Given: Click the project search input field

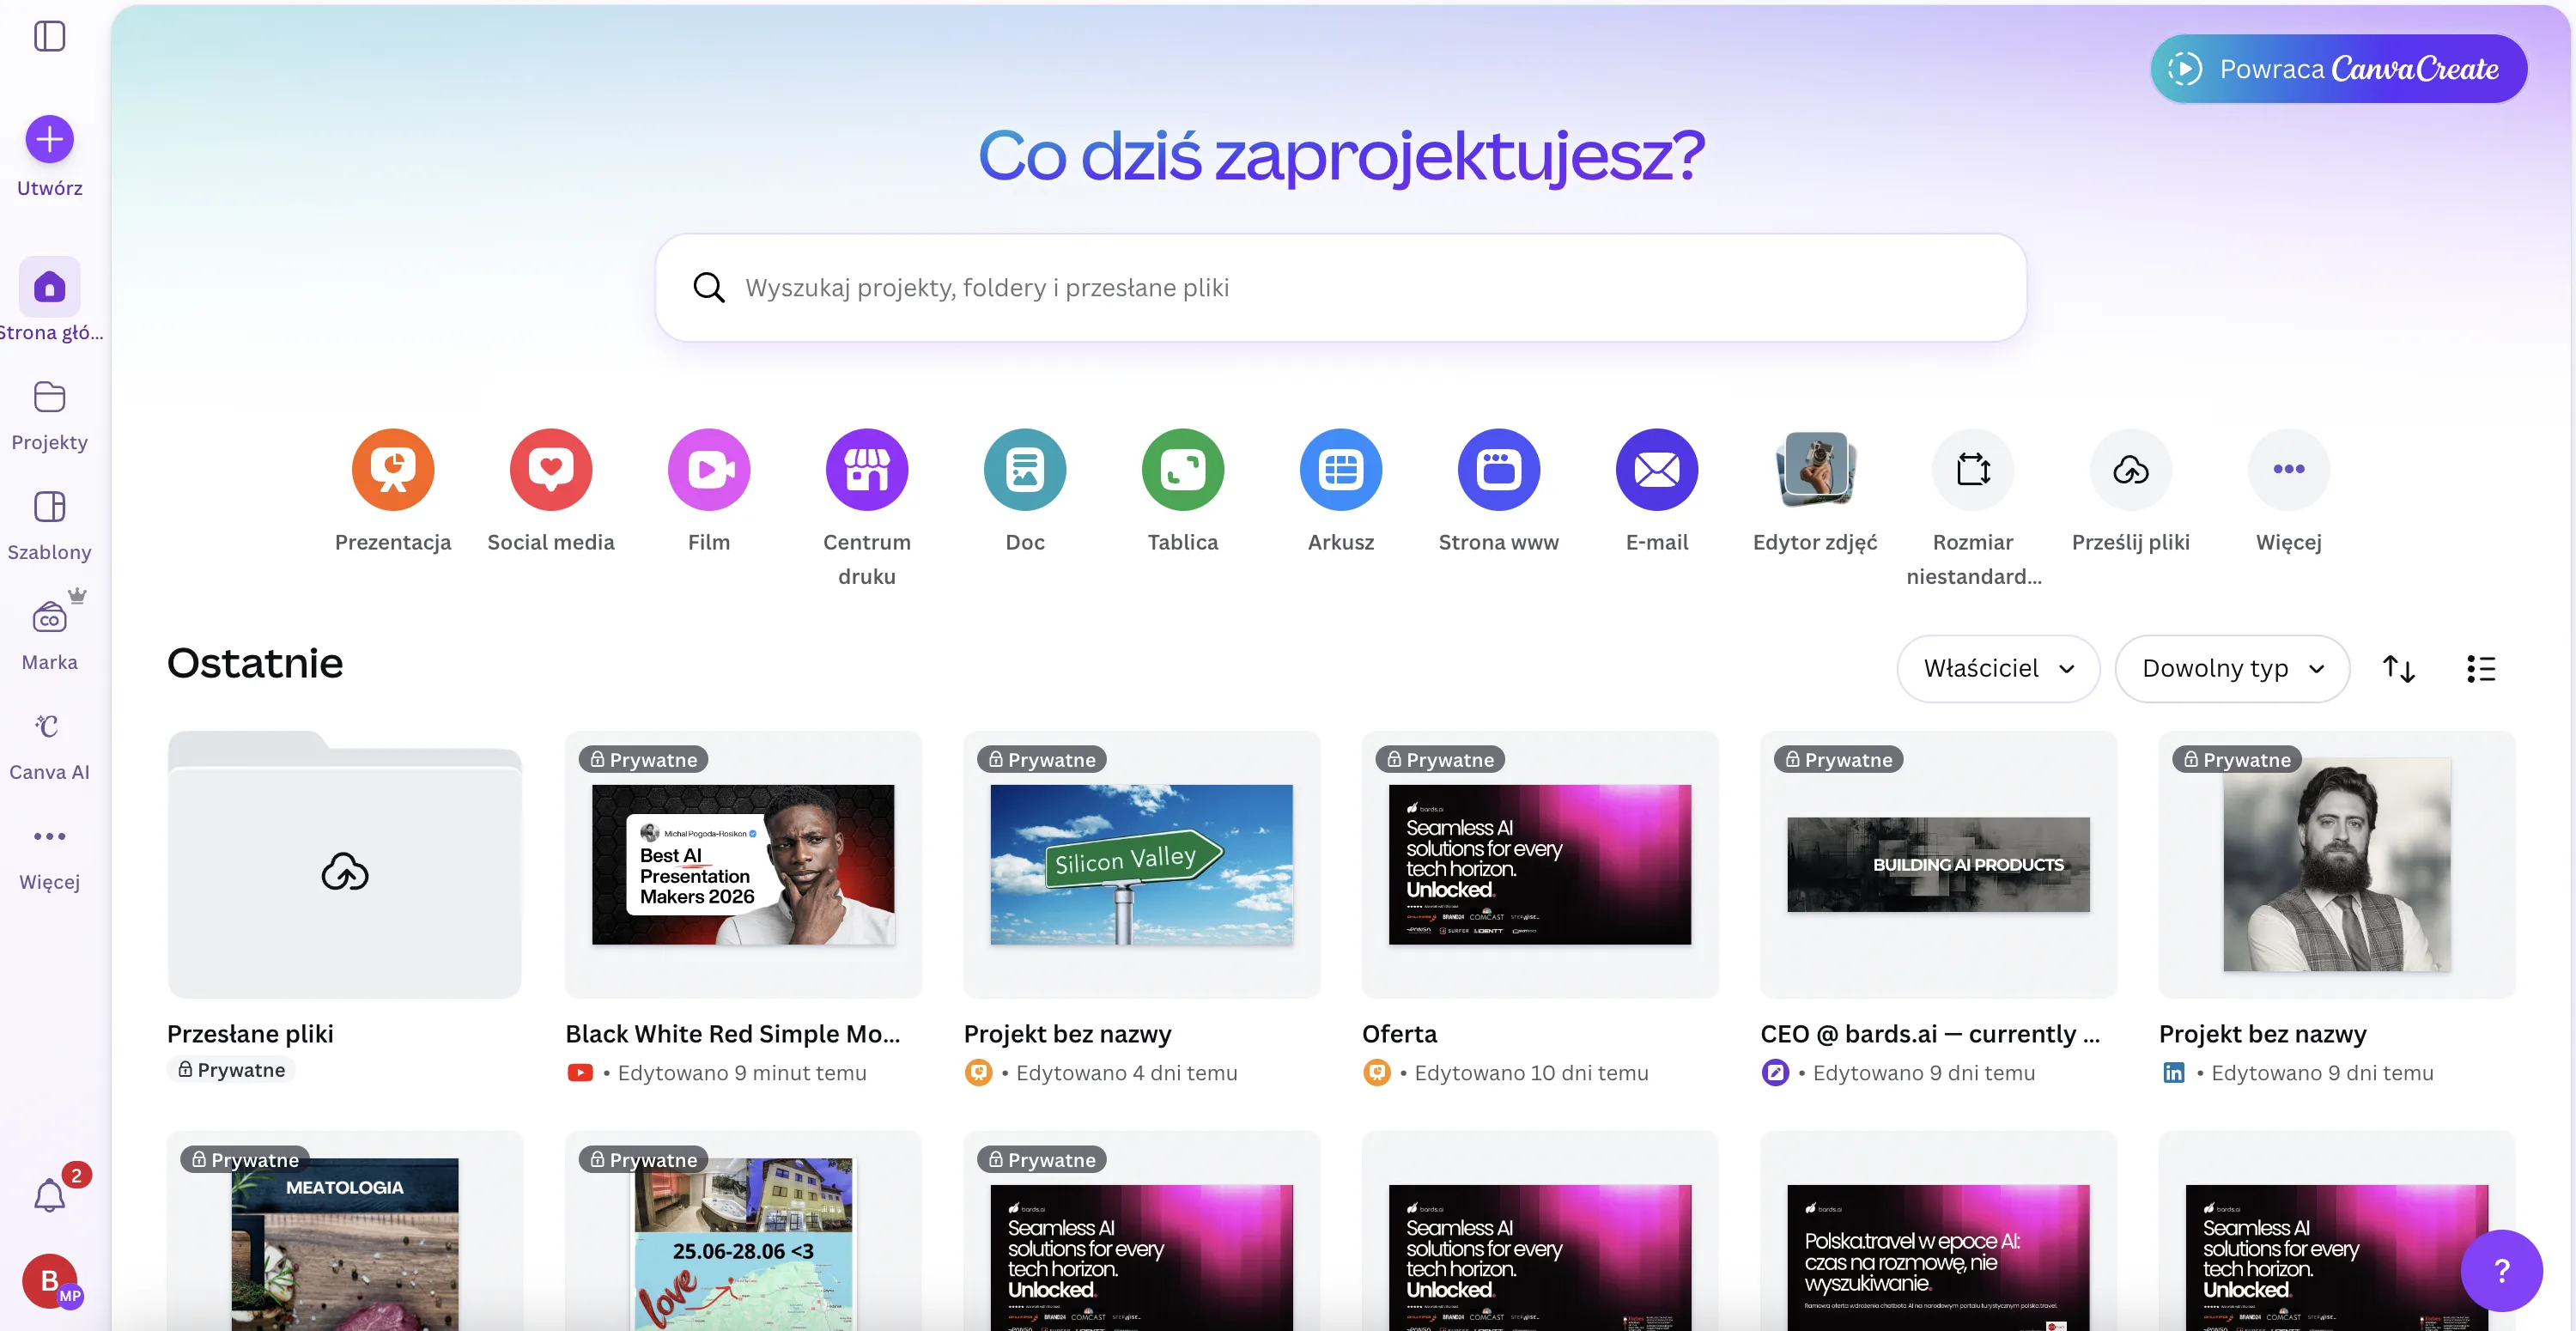Looking at the screenshot, I should point(1340,288).
